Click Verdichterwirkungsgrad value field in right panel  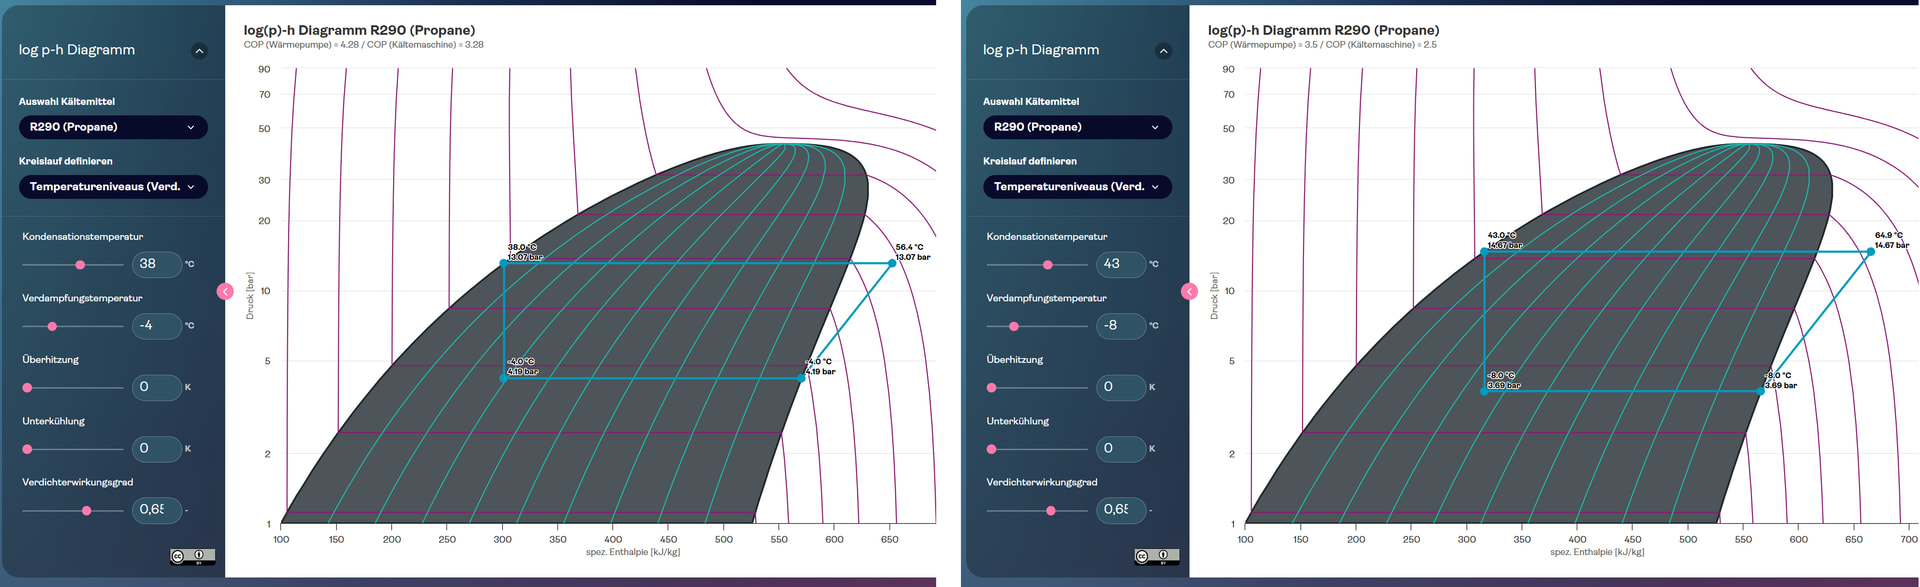click(x=1120, y=510)
